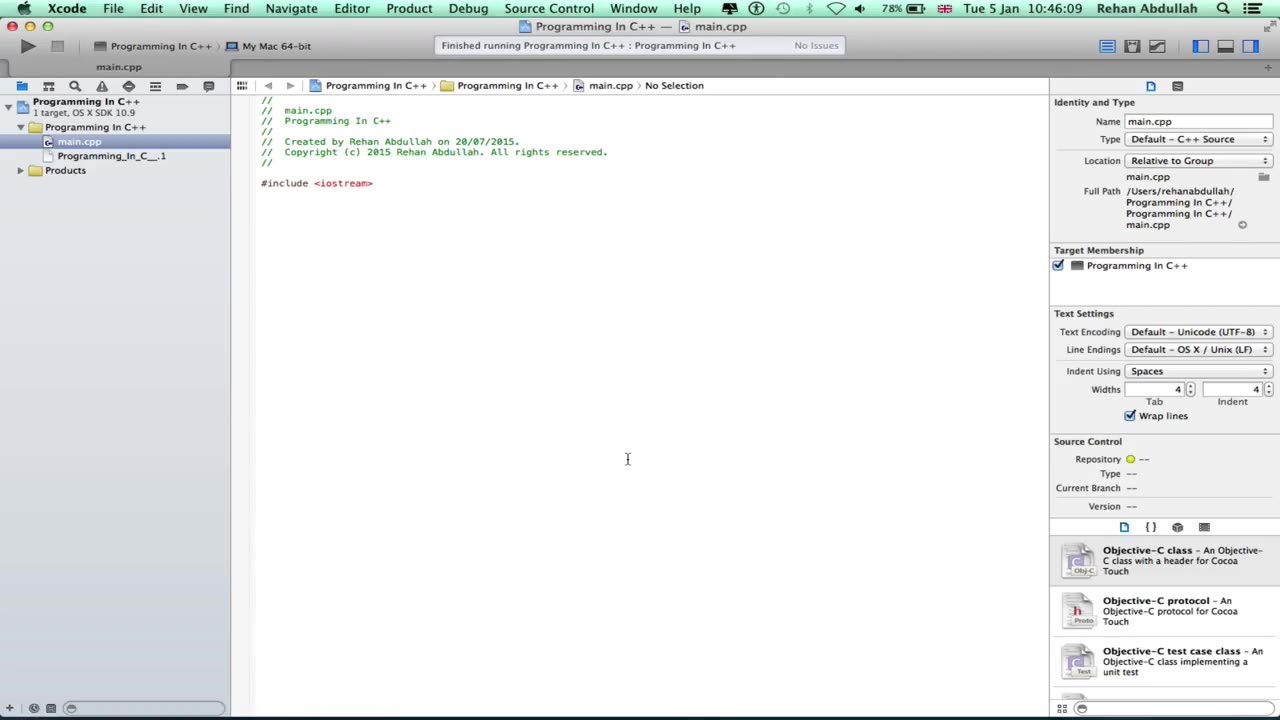Open the Test navigator
Image resolution: width=1280 pixels, height=720 pixels.
click(128, 86)
